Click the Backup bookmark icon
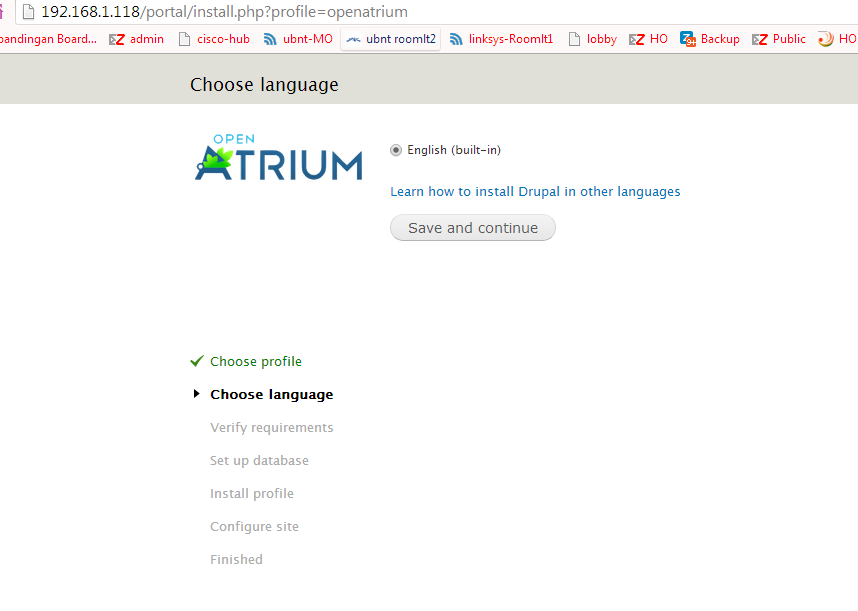The height and width of the screenshot is (611, 858). coord(688,39)
